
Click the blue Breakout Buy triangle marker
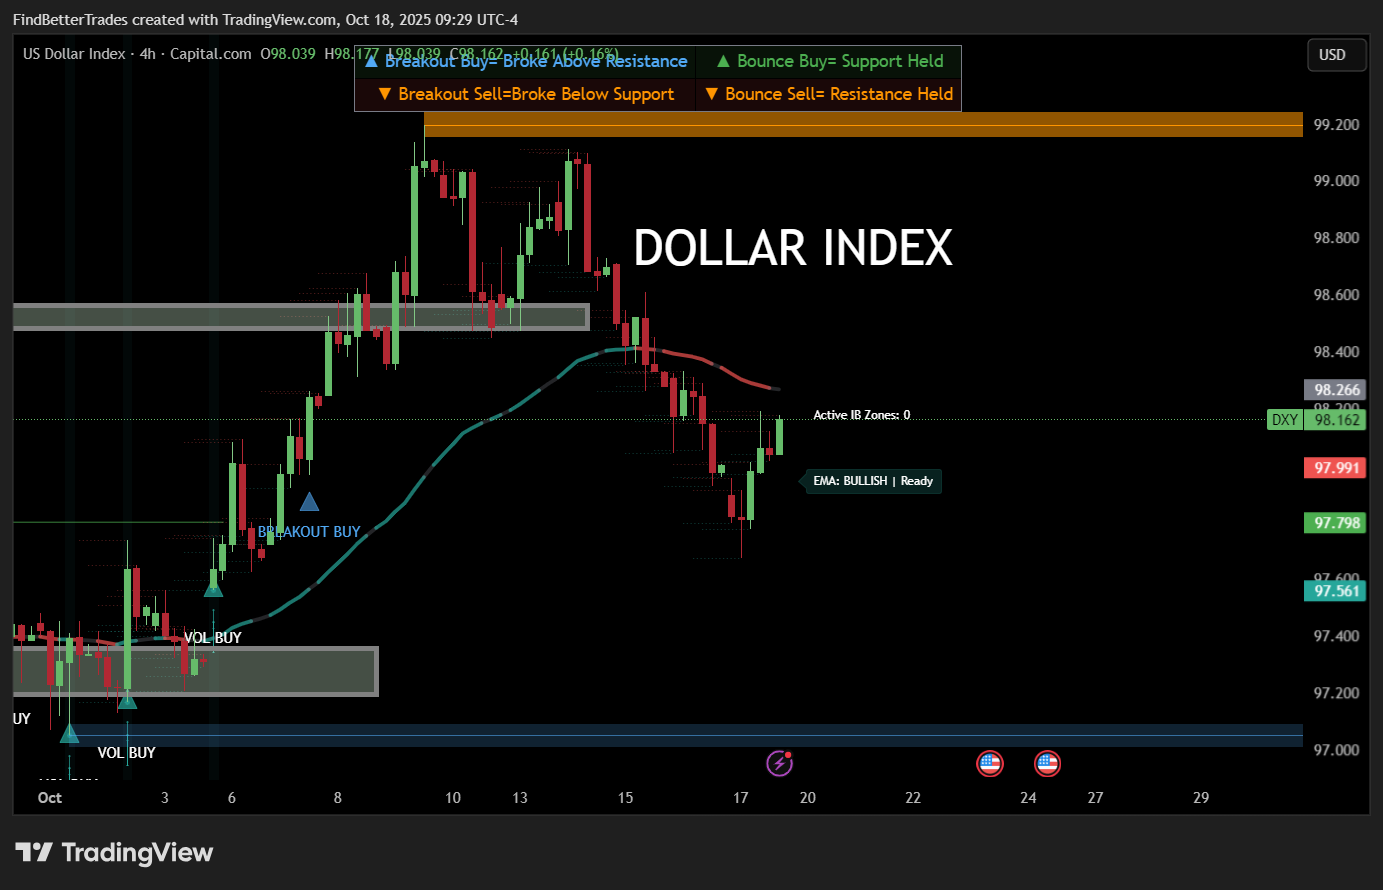click(x=309, y=502)
